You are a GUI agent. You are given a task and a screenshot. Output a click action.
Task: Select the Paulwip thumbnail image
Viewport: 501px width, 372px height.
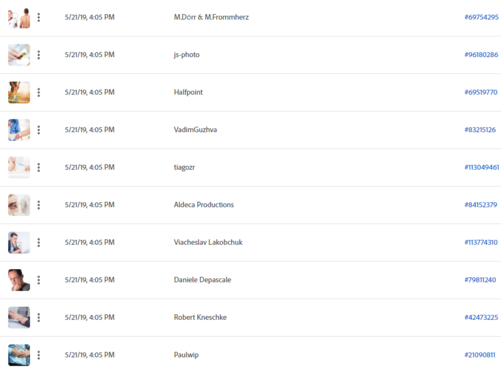point(19,355)
